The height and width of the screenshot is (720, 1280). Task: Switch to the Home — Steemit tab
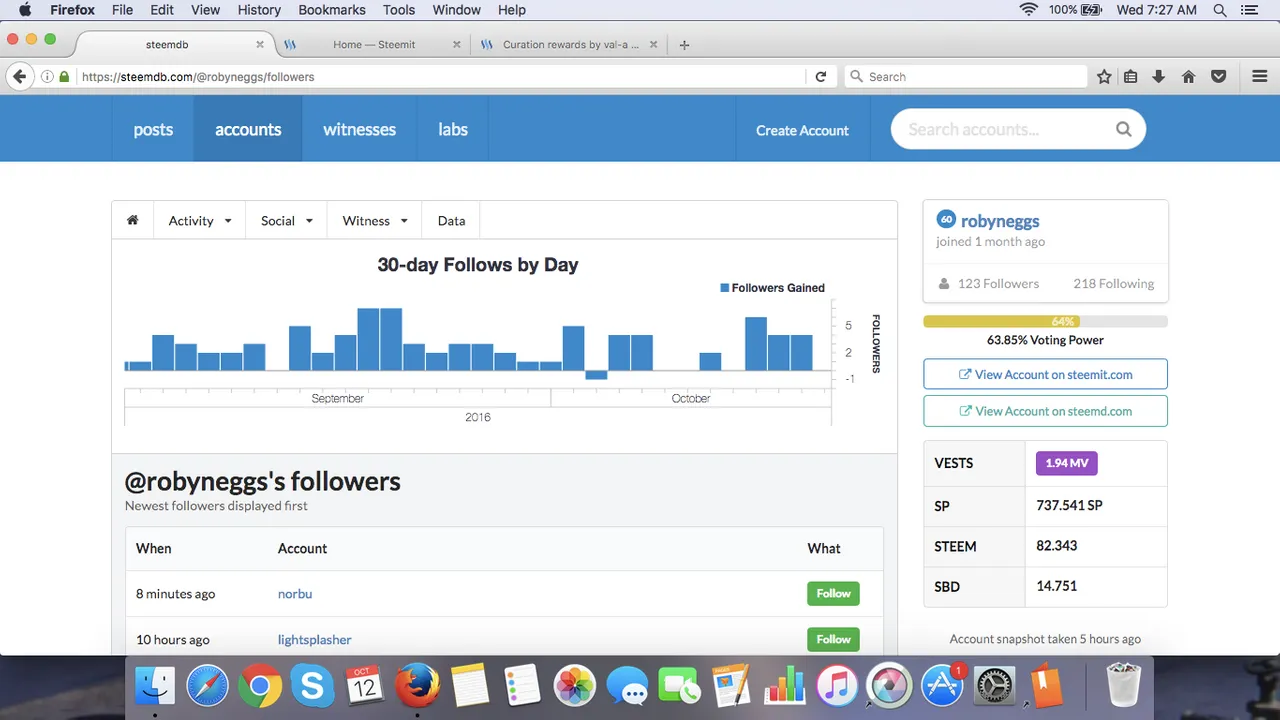(x=372, y=45)
